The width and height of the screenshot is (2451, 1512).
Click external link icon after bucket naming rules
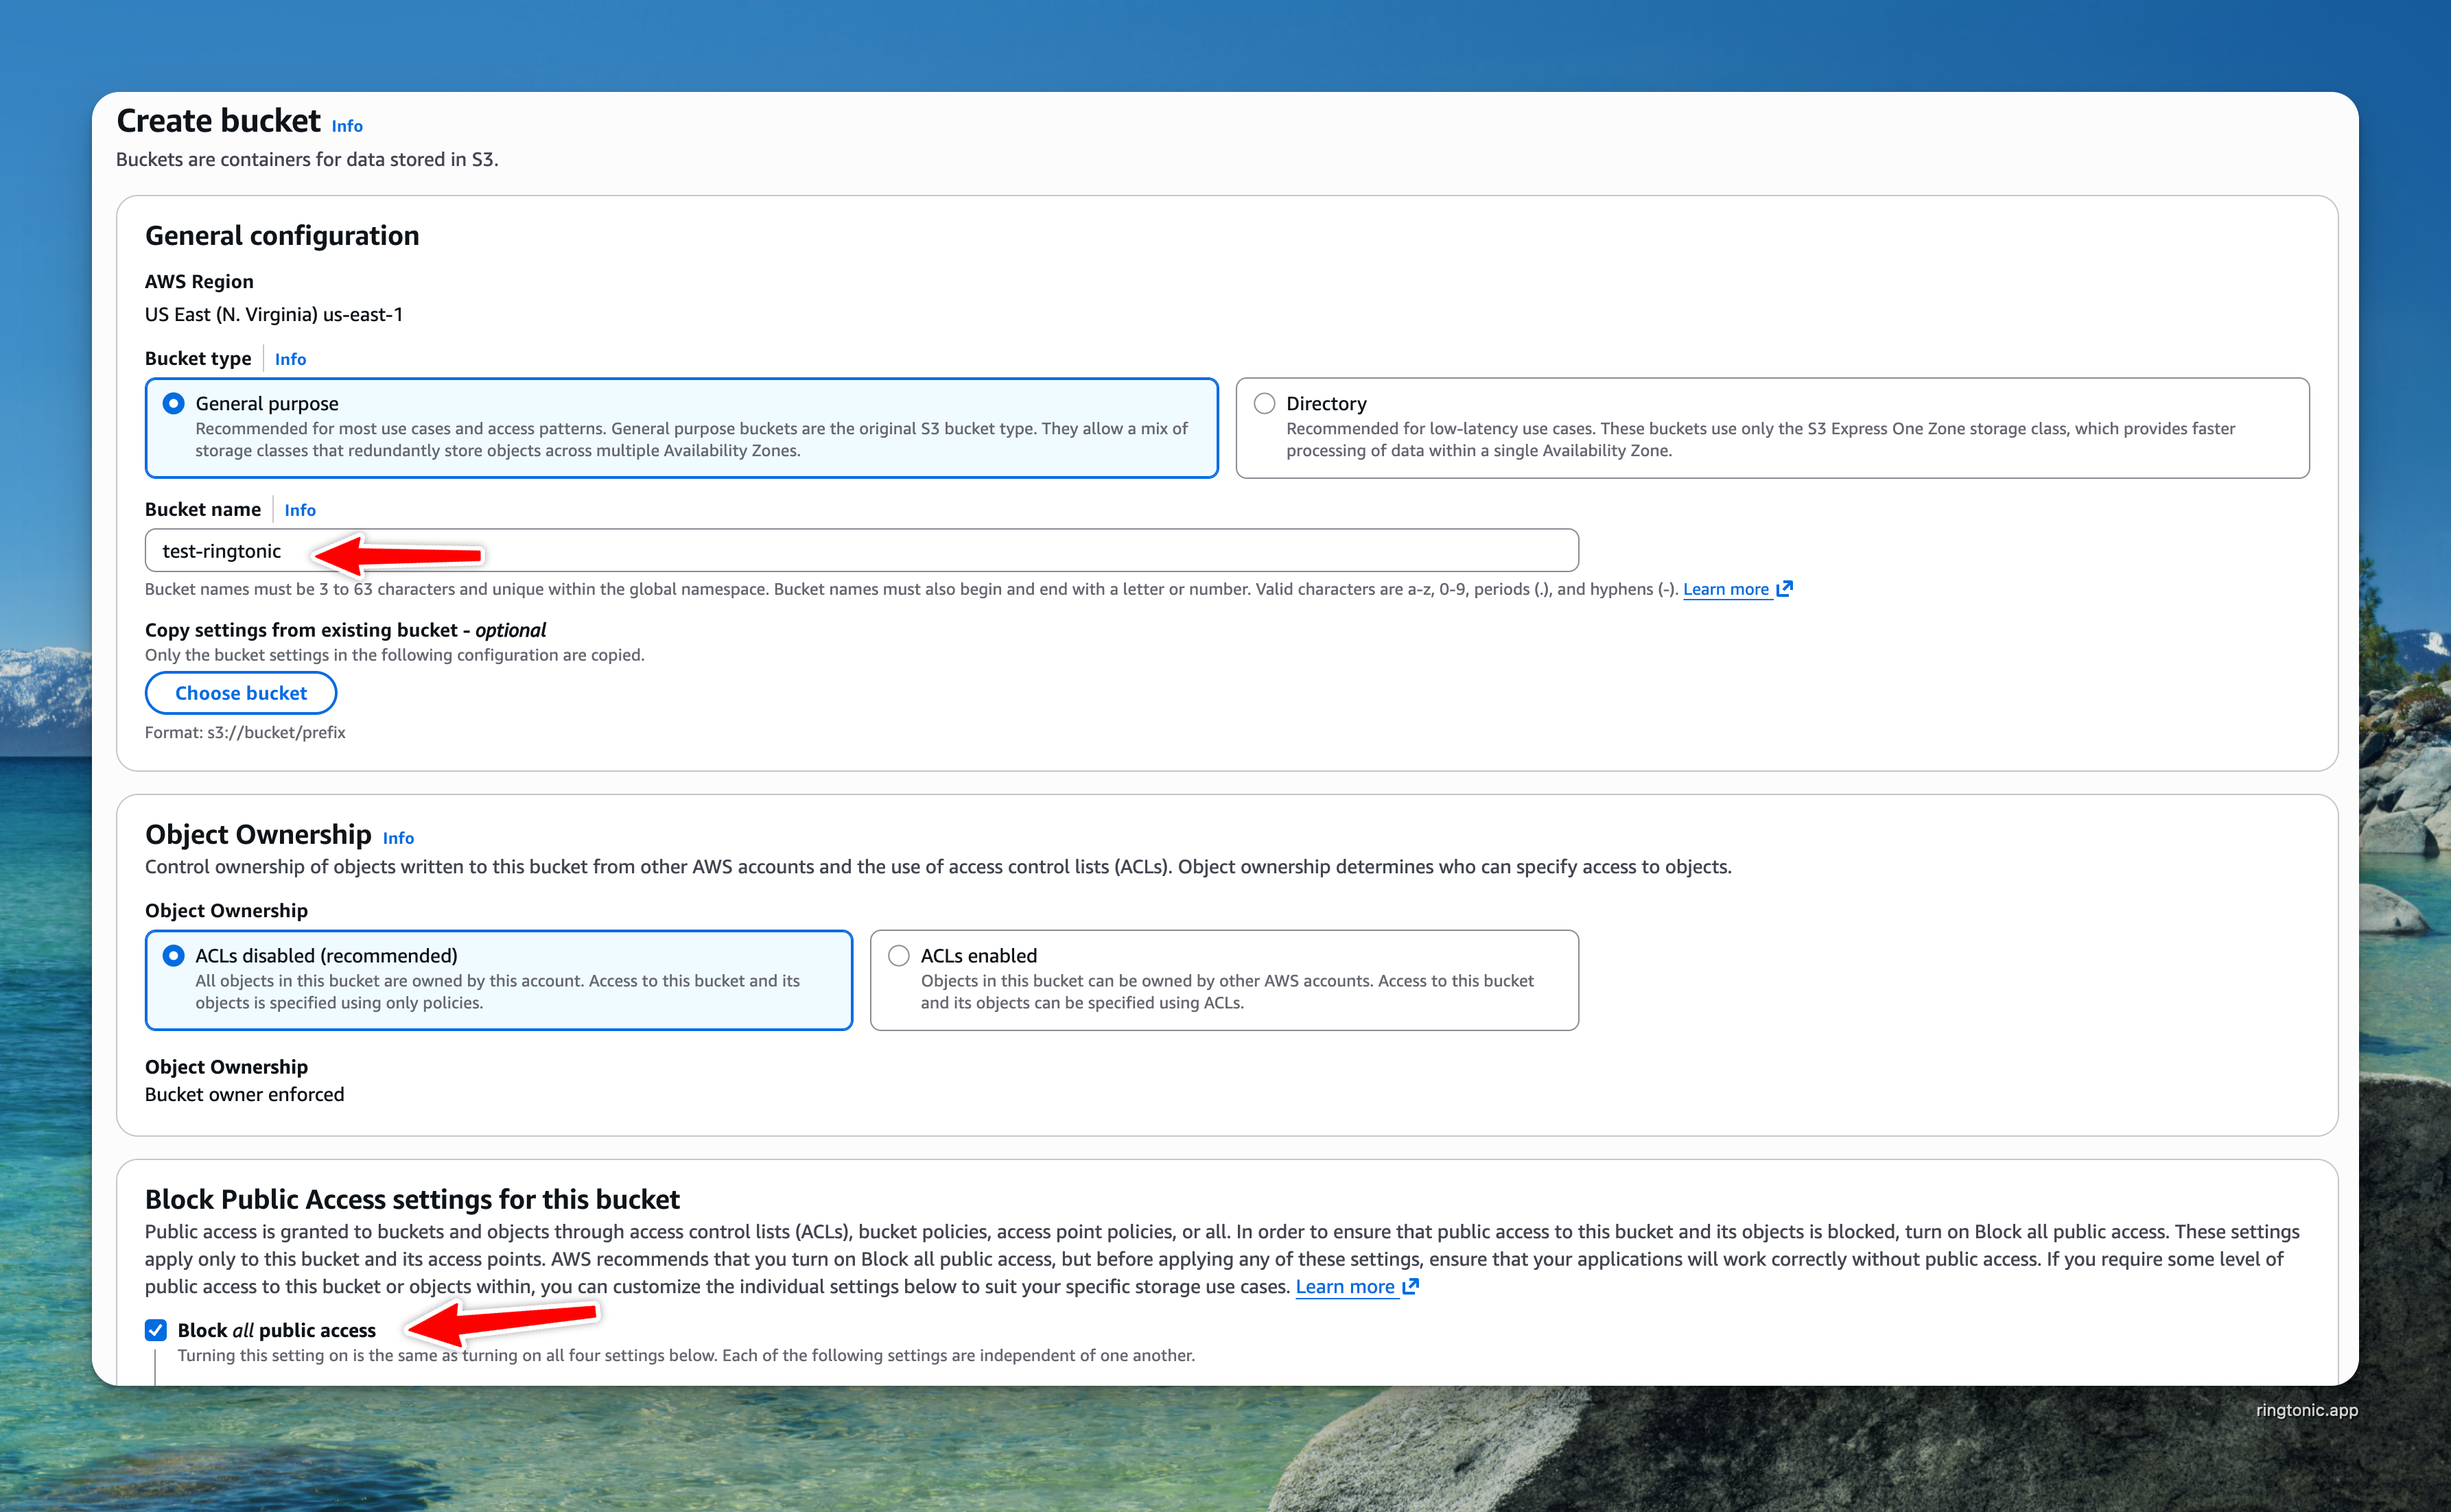click(x=1784, y=588)
